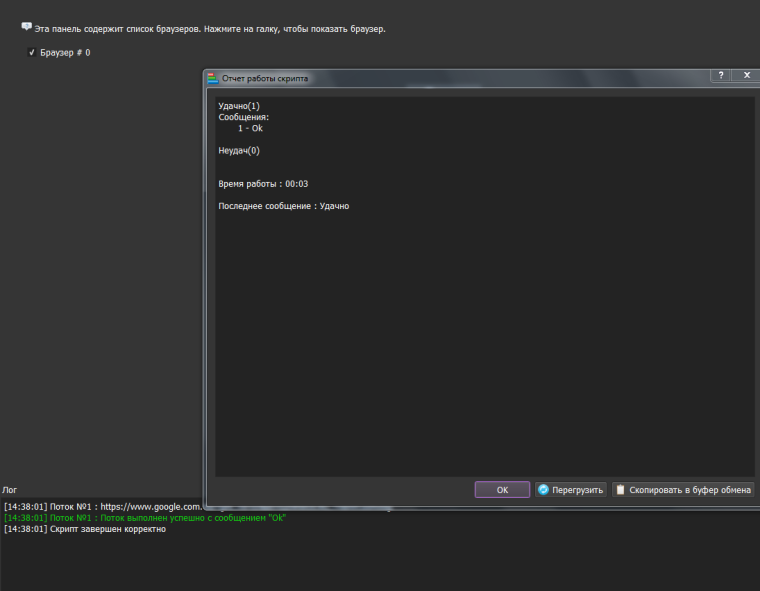Close the Отчет работы скрипта dialog

click(745, 76)
